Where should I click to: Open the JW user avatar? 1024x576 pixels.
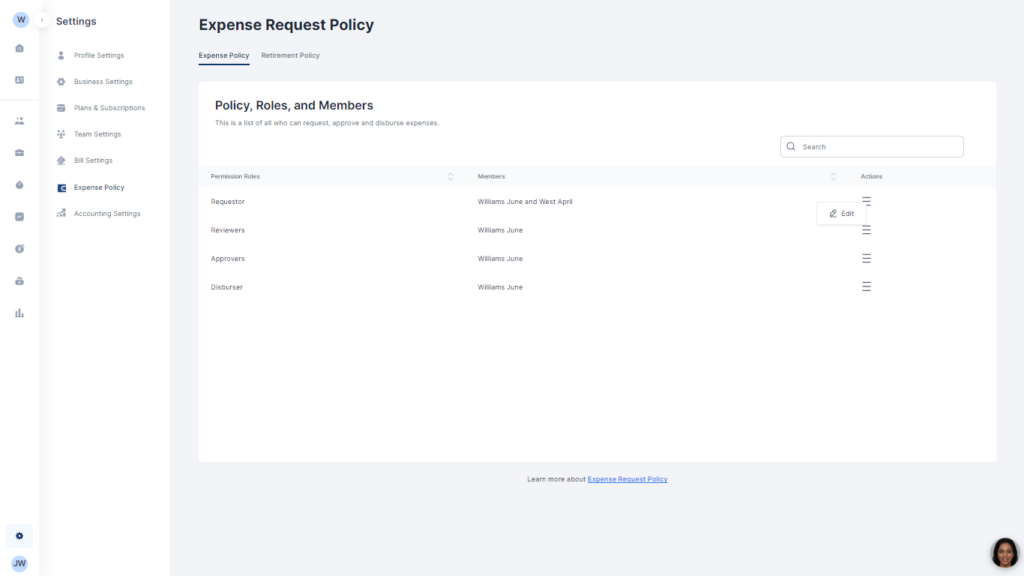click(19, 563)
